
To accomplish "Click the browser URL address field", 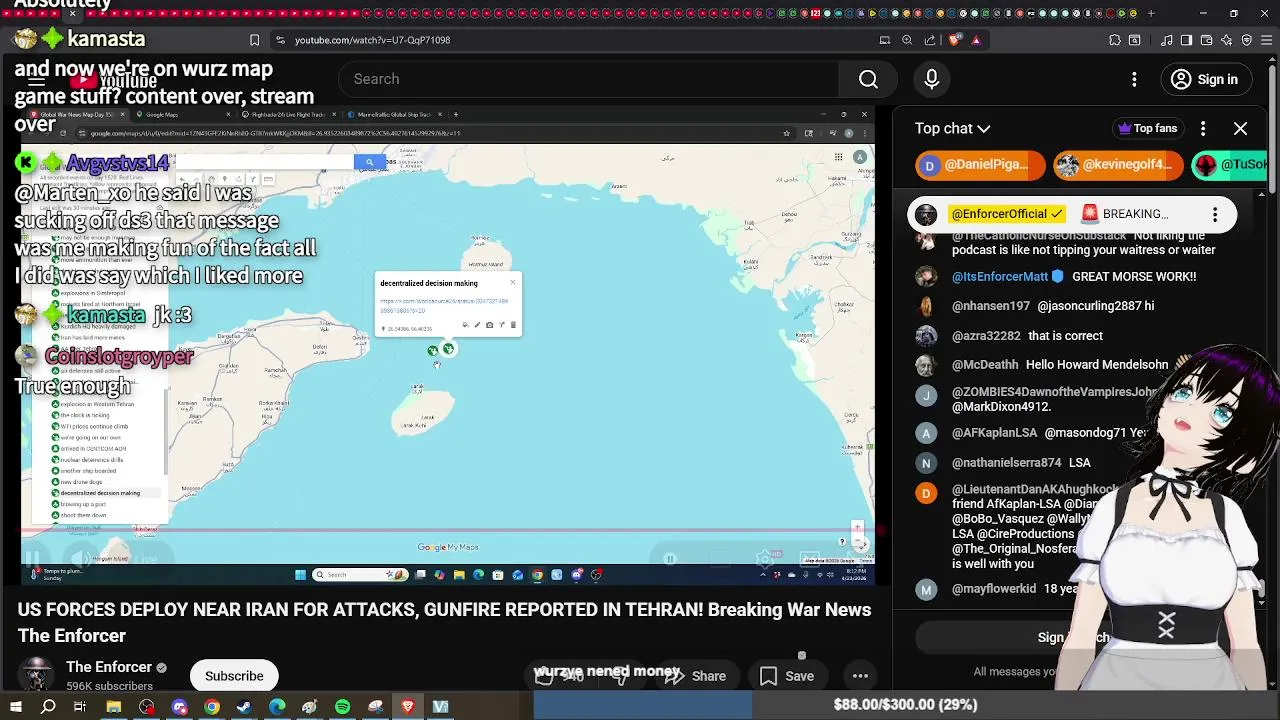I will [580, 40].
